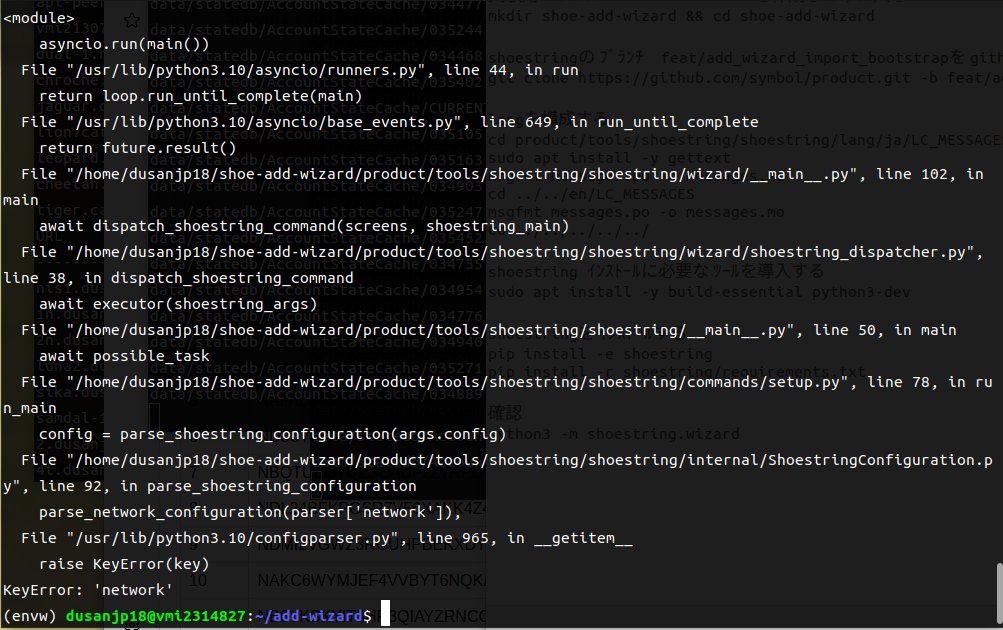This screenshot has height=630, width=1003.
Task: Click the green "dusanjp18@vmi2314827" prompt text
Action: coord(155,616)
